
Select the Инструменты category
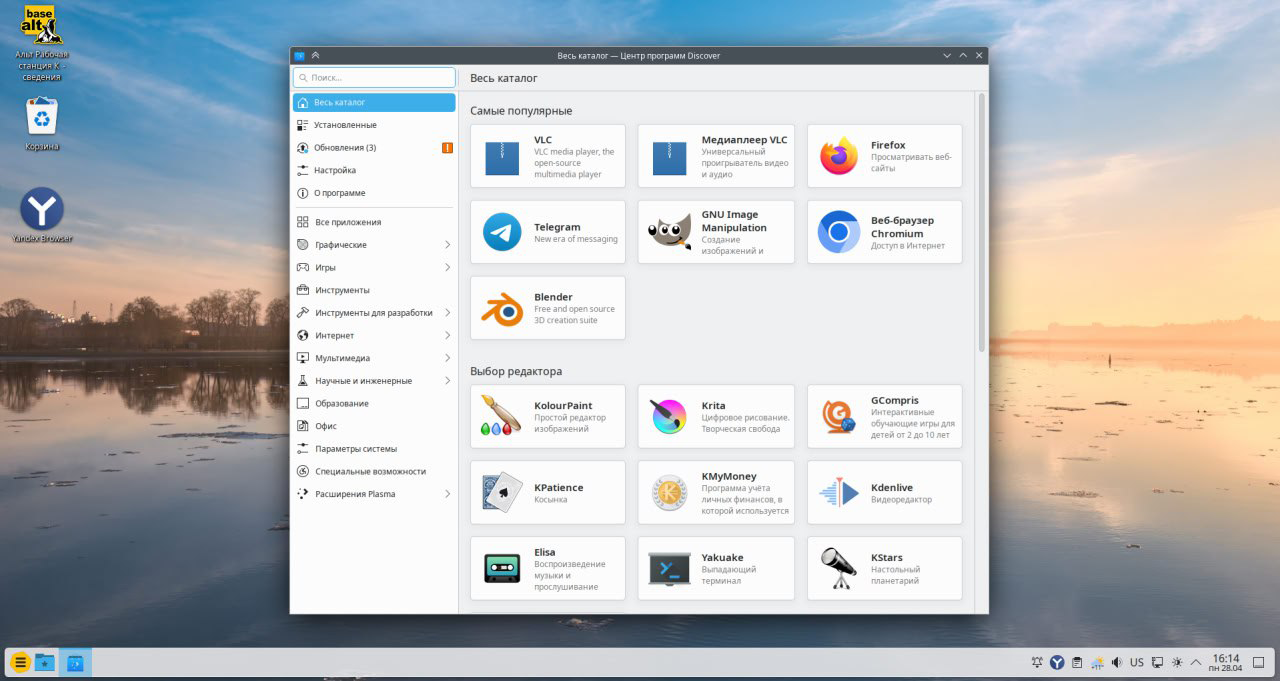(x=374, y=290)
